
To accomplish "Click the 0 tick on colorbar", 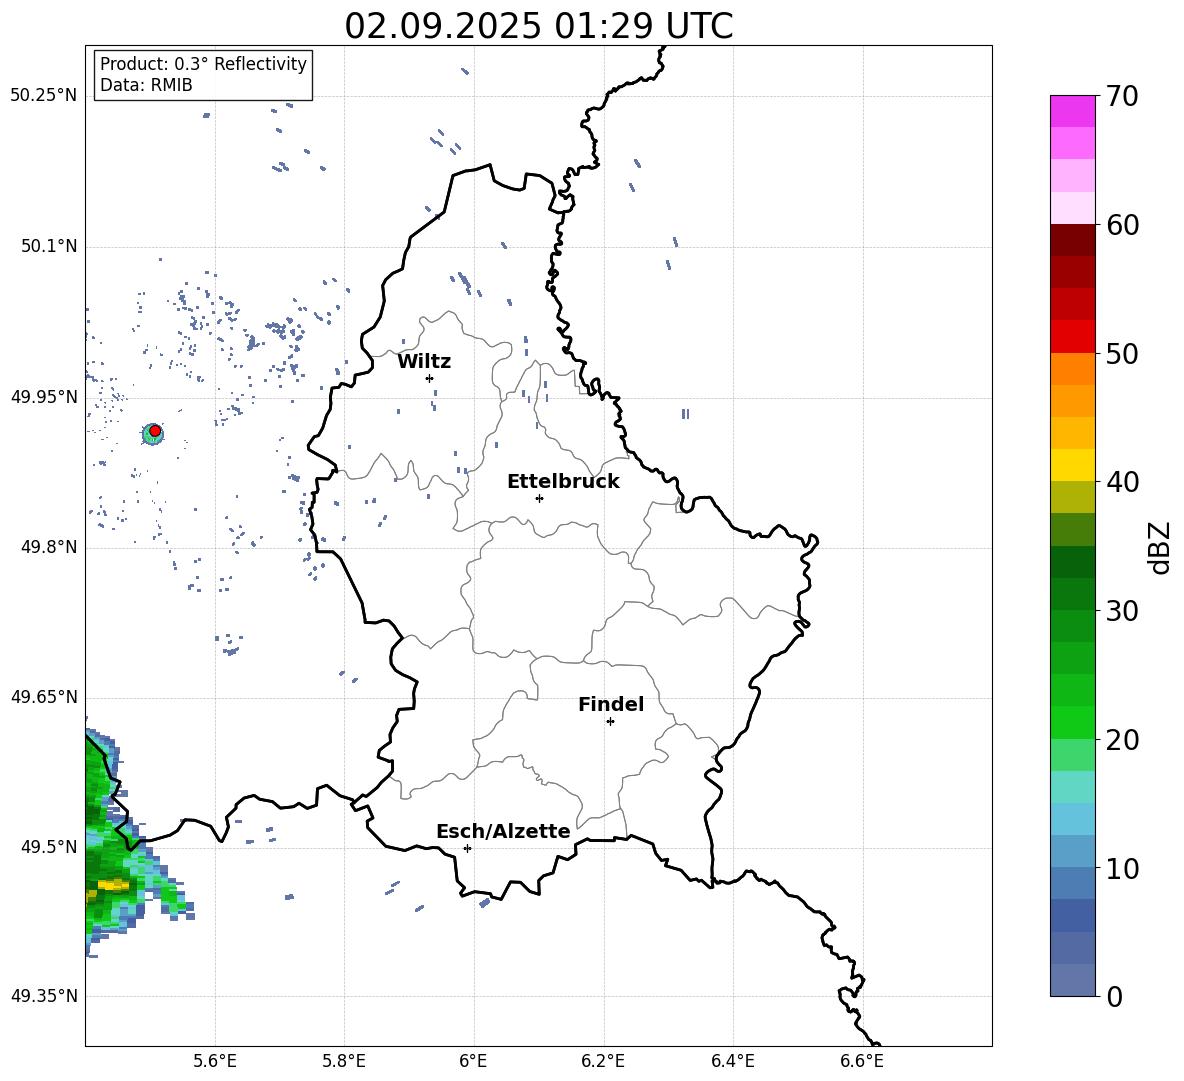I will click(x=1114, y=996).
